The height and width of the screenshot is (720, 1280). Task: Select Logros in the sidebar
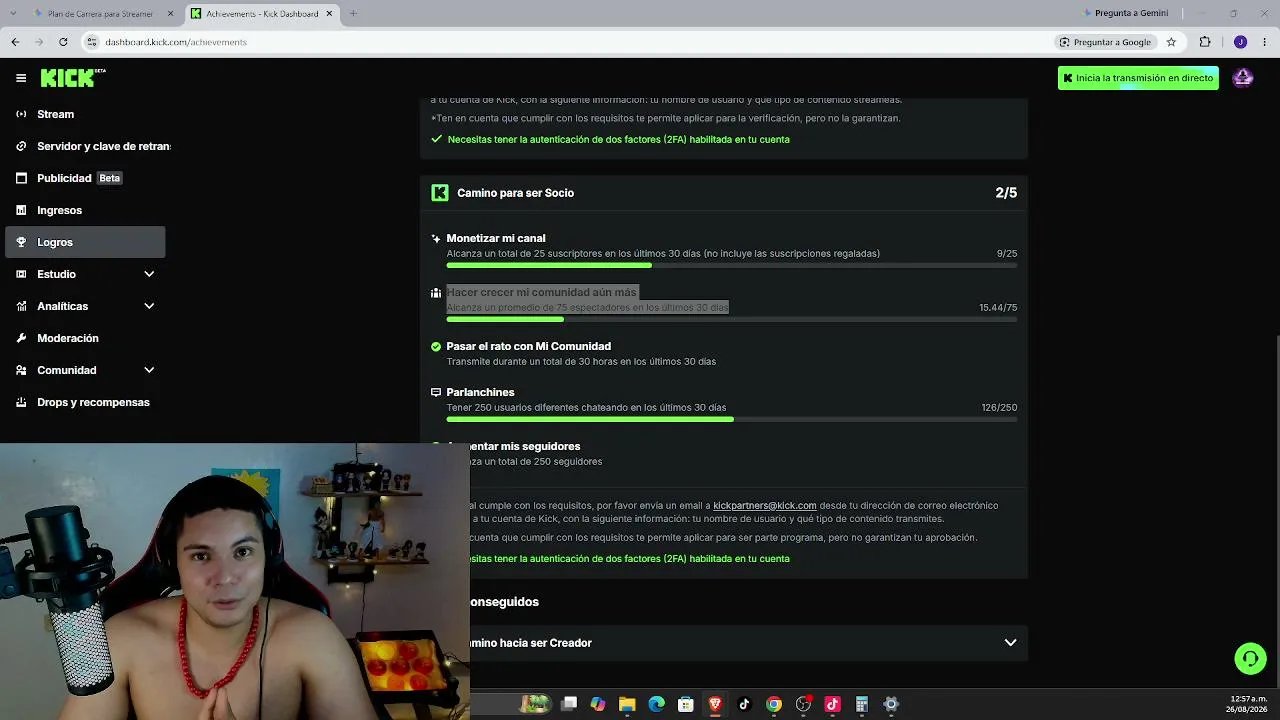pyautogui.click(x=85, y=242)
